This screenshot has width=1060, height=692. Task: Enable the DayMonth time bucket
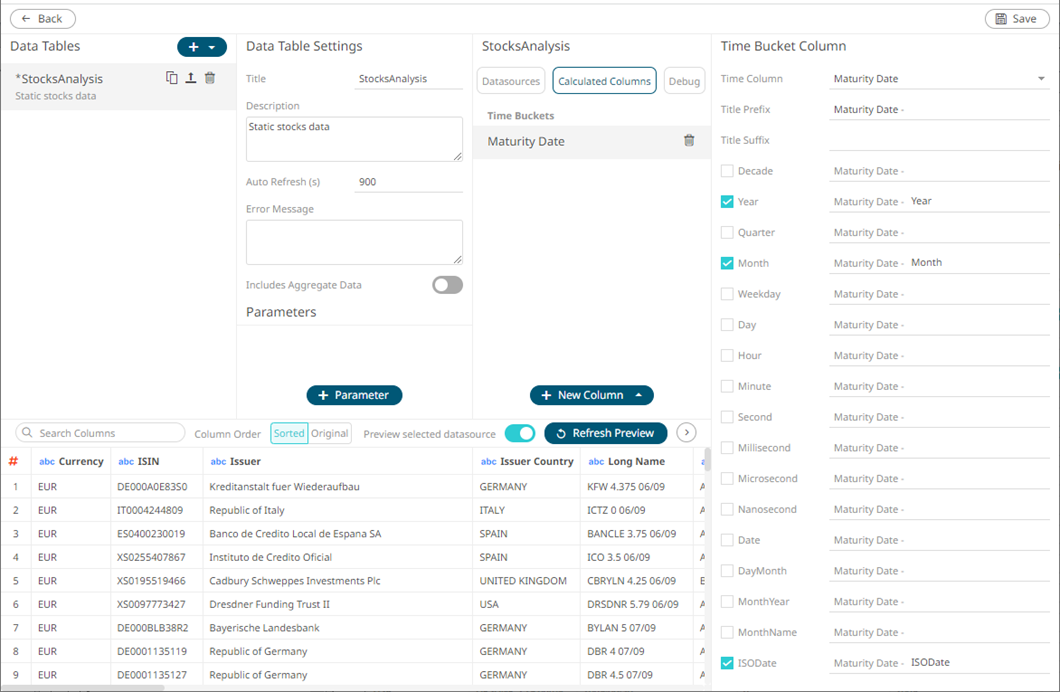727,571
